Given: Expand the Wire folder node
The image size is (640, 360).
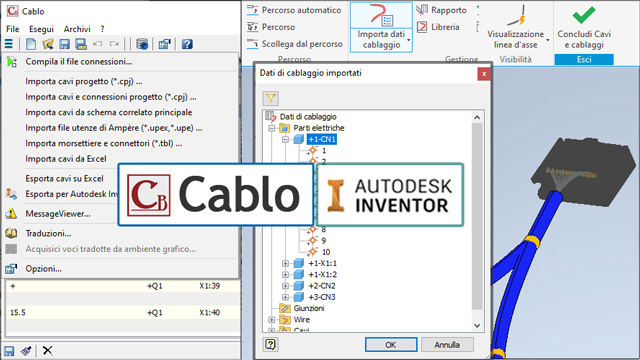Looking at the screenshot, I should coord(271,320).
